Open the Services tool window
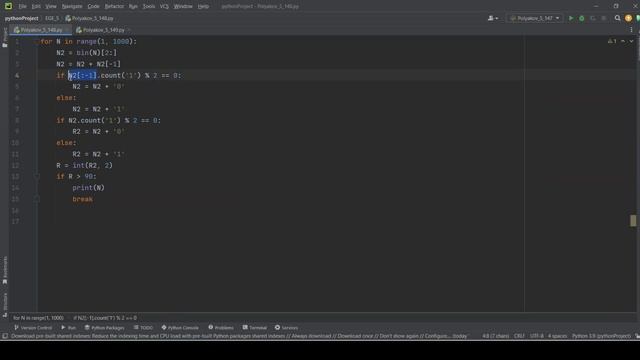This screenshot has height=360, width=640. (x=286, y=328)
